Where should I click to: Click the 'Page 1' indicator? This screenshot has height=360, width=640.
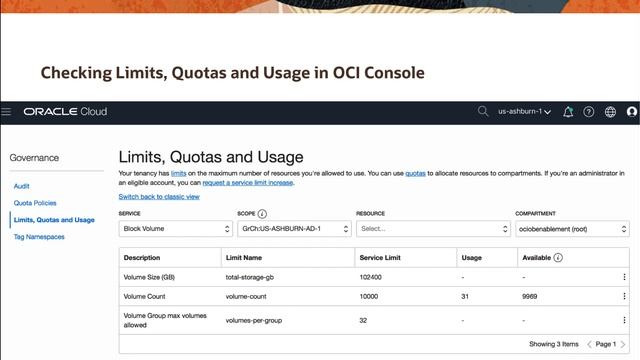point(606,344)
